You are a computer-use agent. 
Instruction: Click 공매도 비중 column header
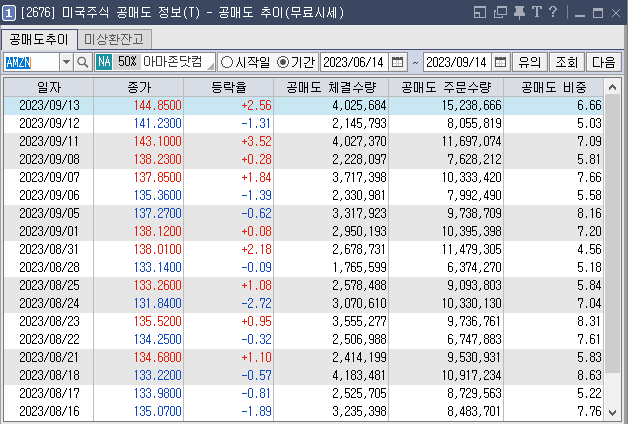[x=554, y=87]
